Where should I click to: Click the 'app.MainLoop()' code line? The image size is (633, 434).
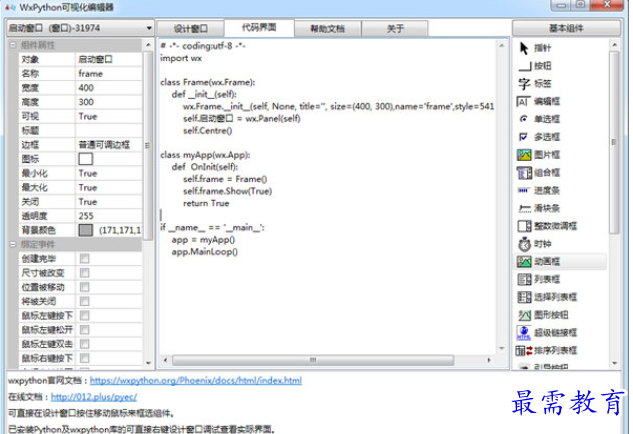205,252
